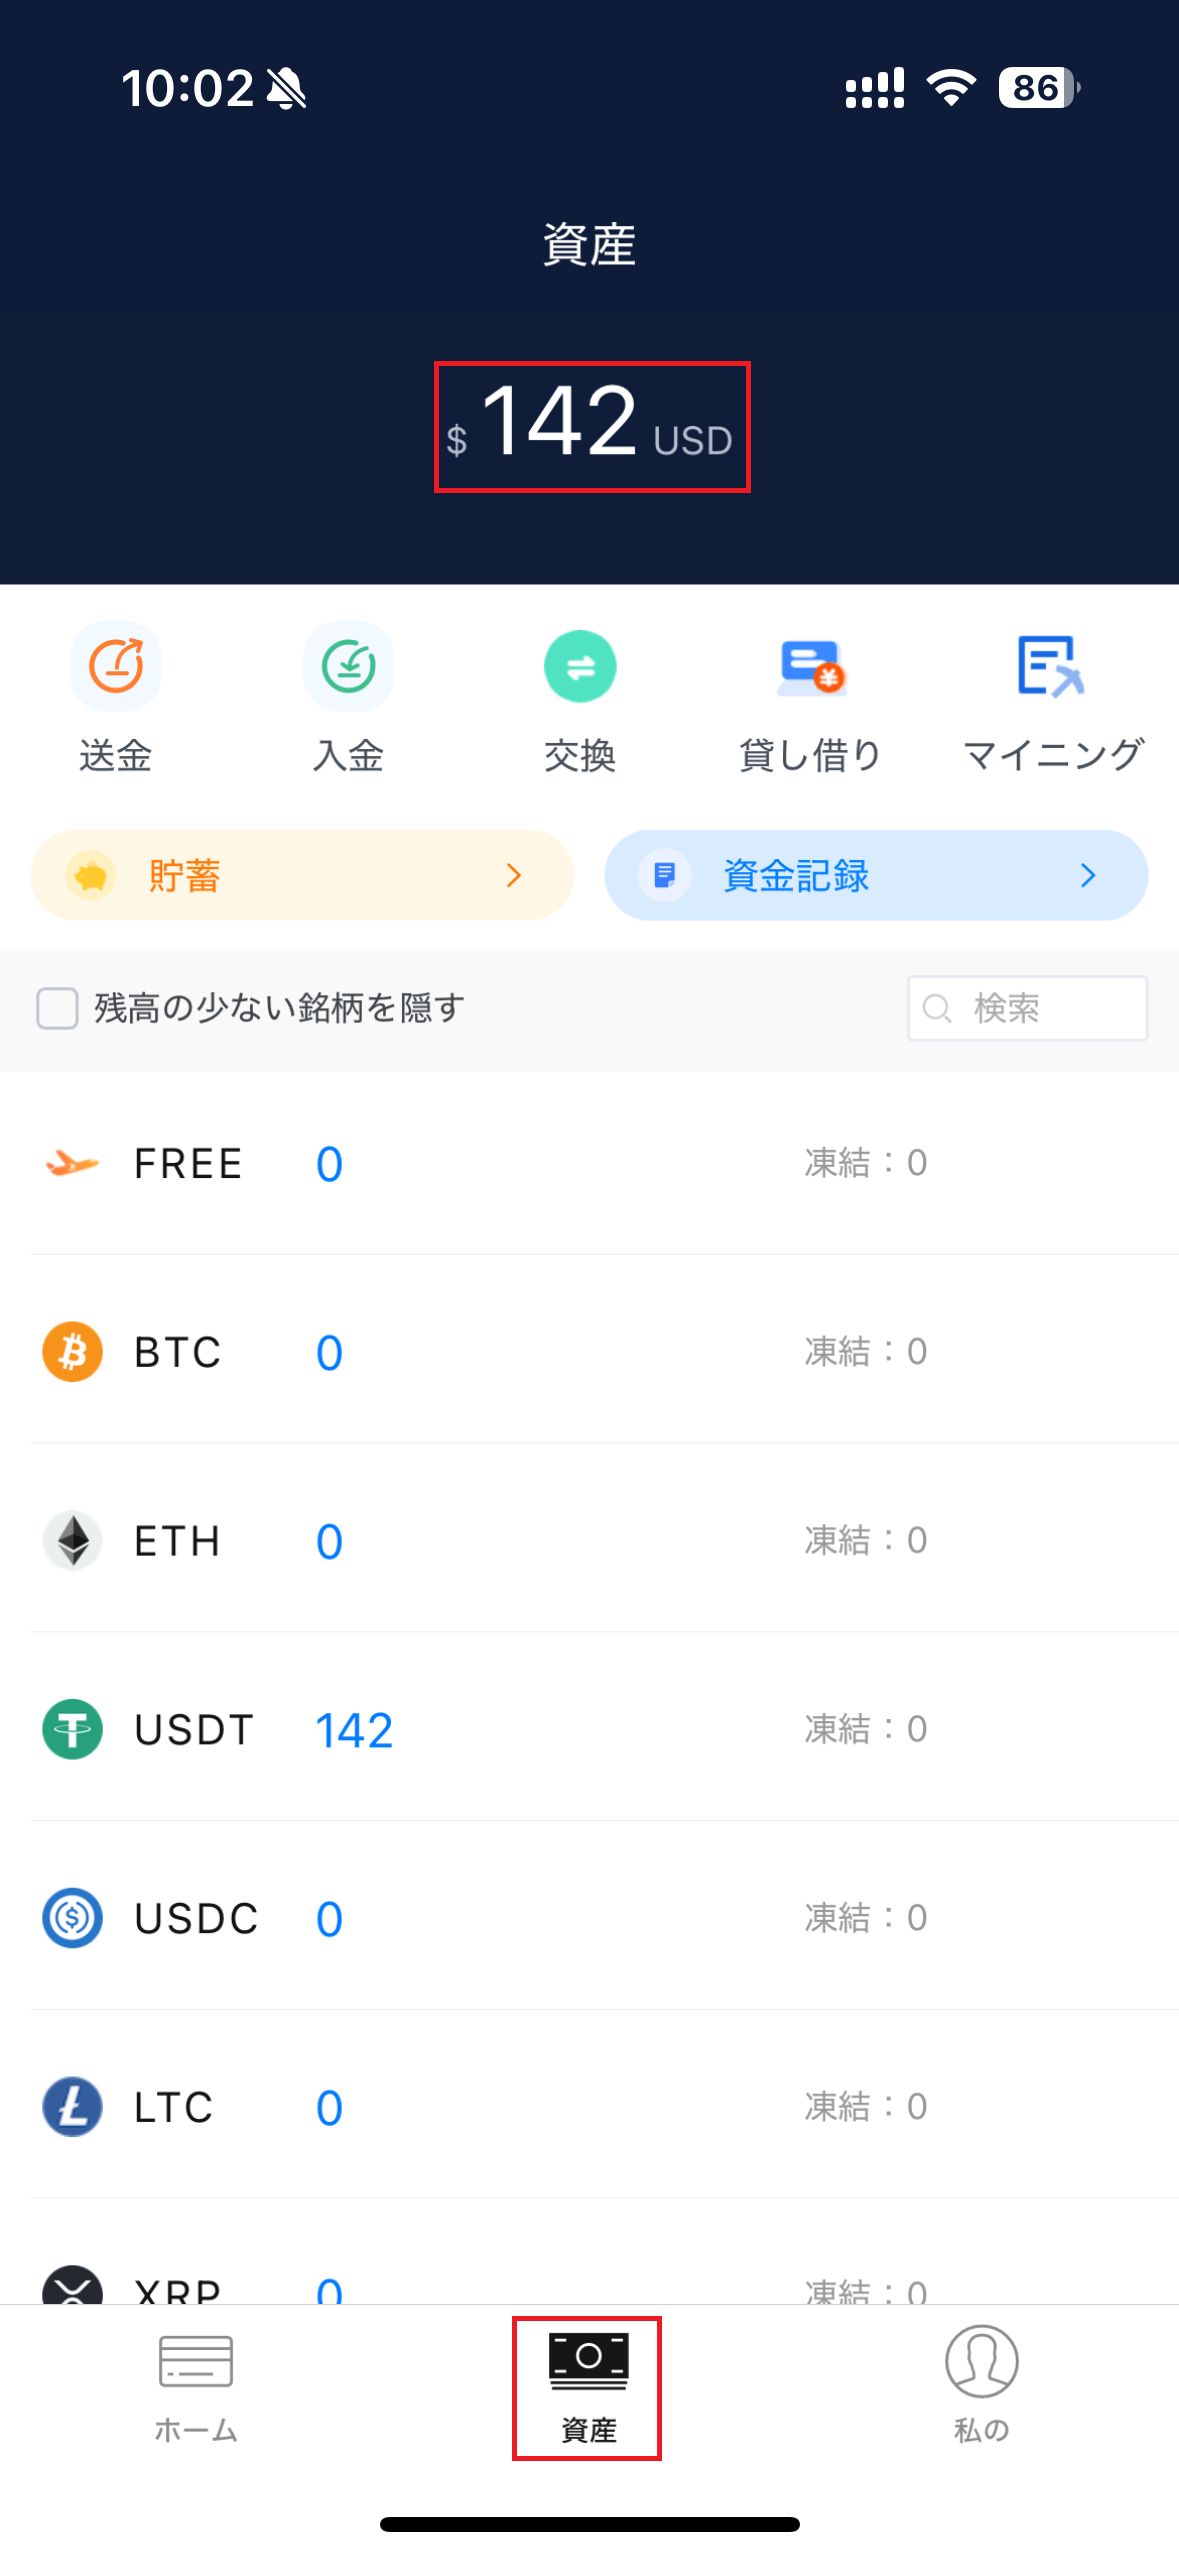Switch to the ホーム tab
The height and width of the screenshot is (2556, 1179).
pyautogui.click(x=196, y=2386)
